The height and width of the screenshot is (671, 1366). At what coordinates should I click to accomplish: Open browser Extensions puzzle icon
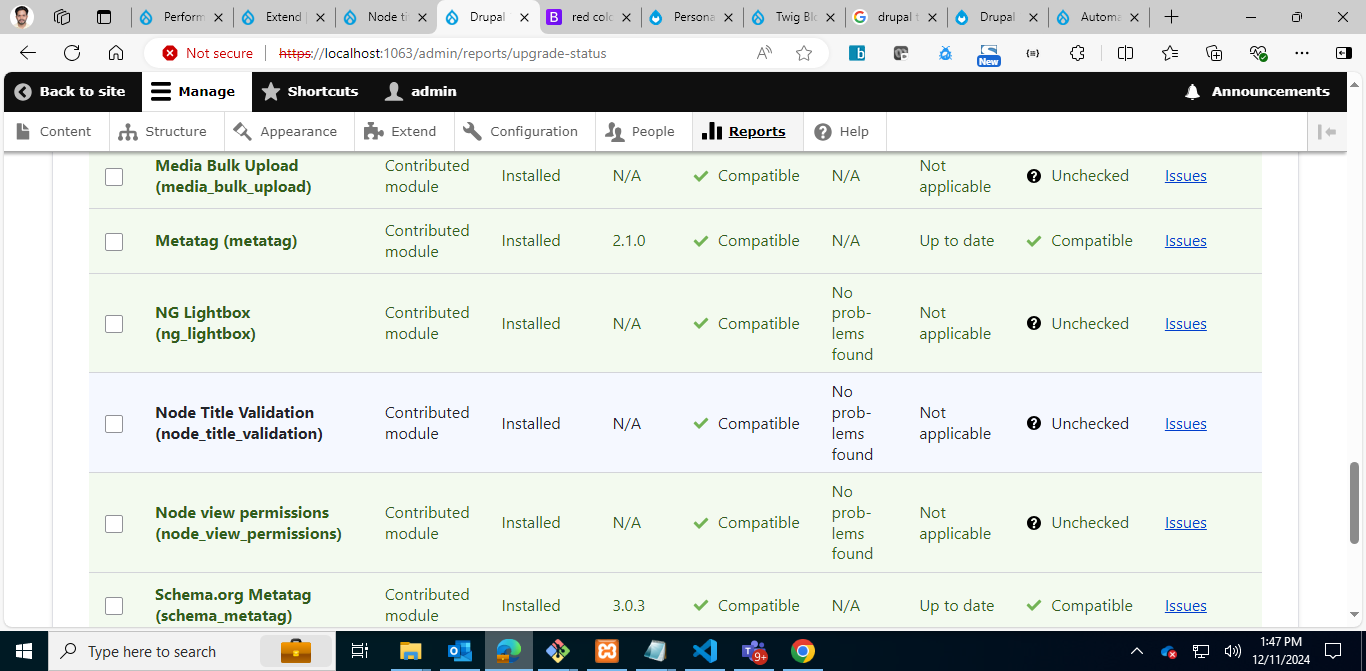click(x=1077, y=53)
